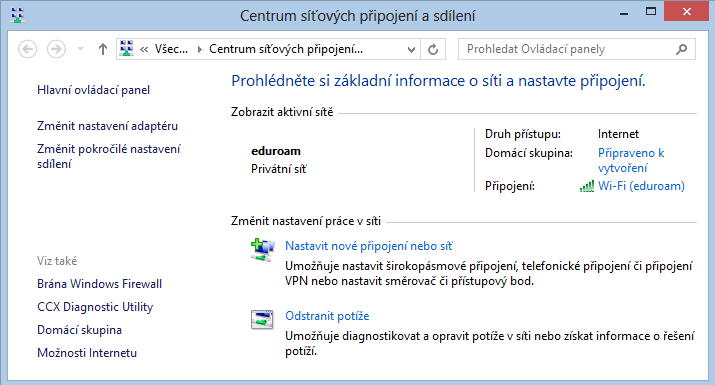Open Možnosti Internetu link

click(87, 353)
